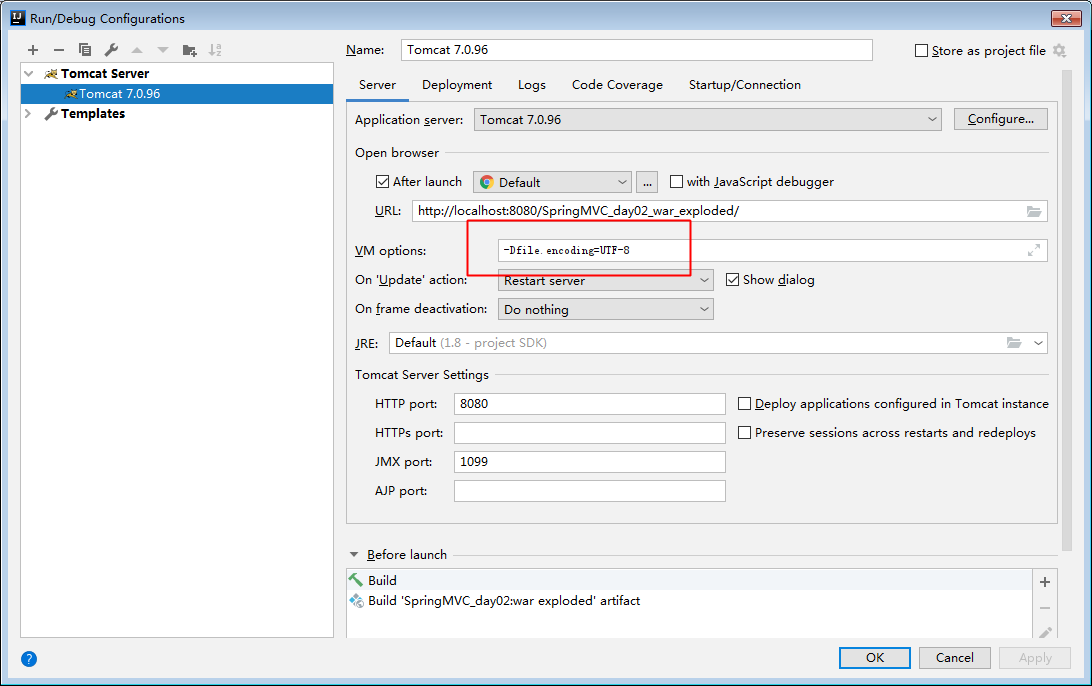Move configuration up arrow
1092x686 pixels.
coord(137,50)
